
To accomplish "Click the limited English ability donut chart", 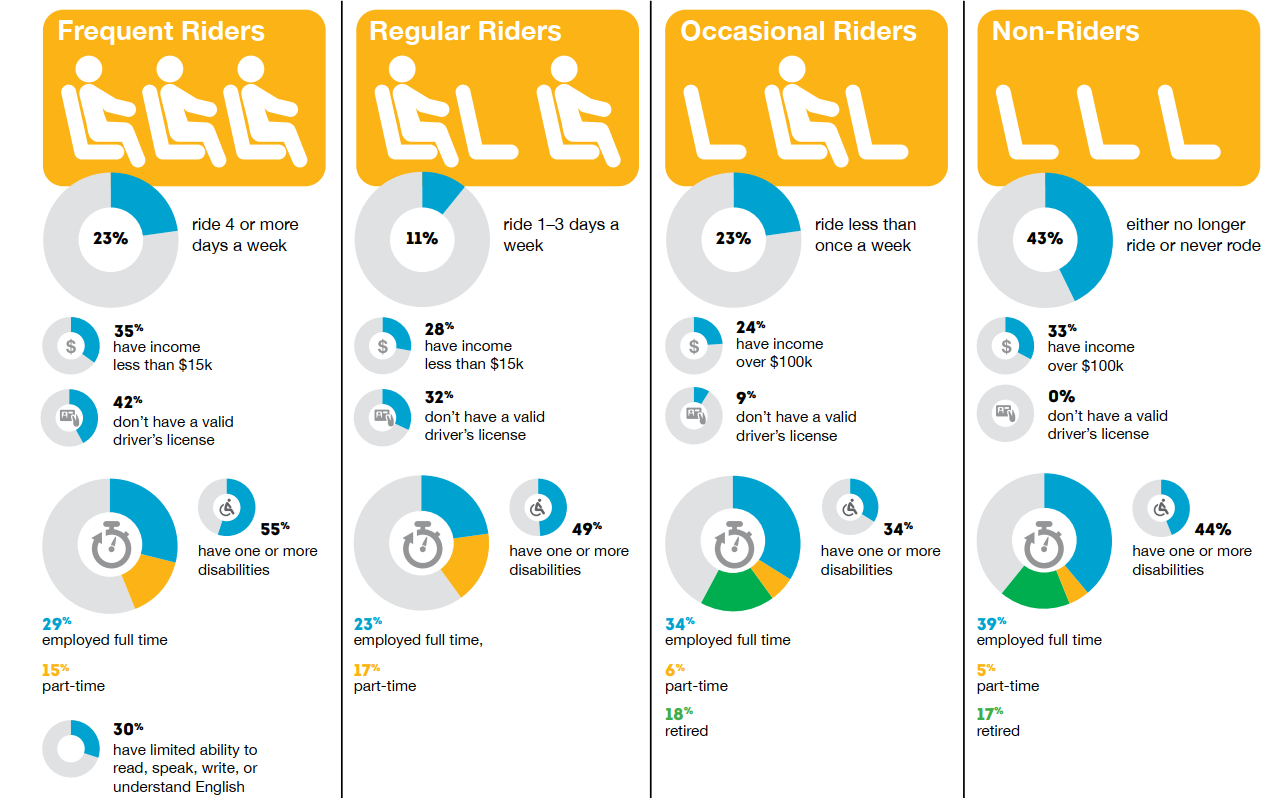I will pyautogui.click(x=71, y=749).
